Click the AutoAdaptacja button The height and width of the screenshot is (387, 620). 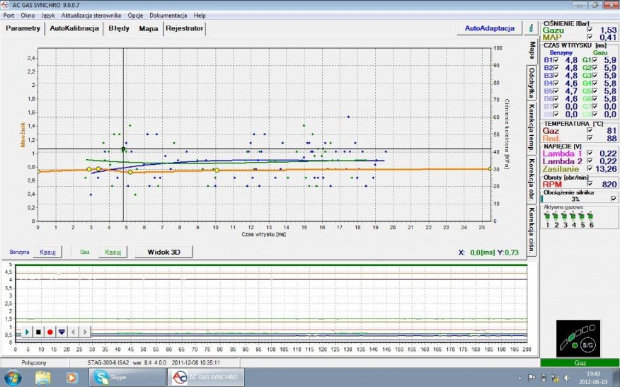pos(490,28)
